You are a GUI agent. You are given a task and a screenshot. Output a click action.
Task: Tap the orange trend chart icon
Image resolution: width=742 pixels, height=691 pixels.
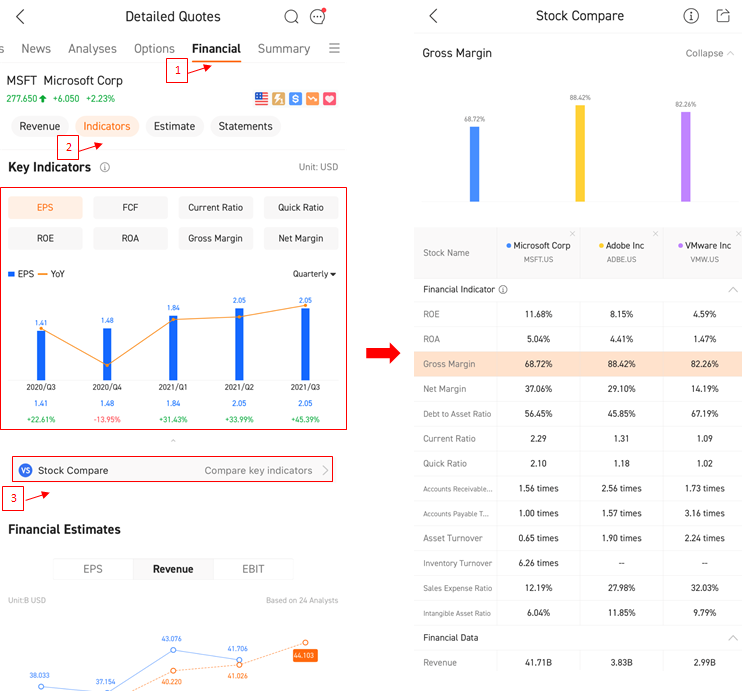pos(312,98)
